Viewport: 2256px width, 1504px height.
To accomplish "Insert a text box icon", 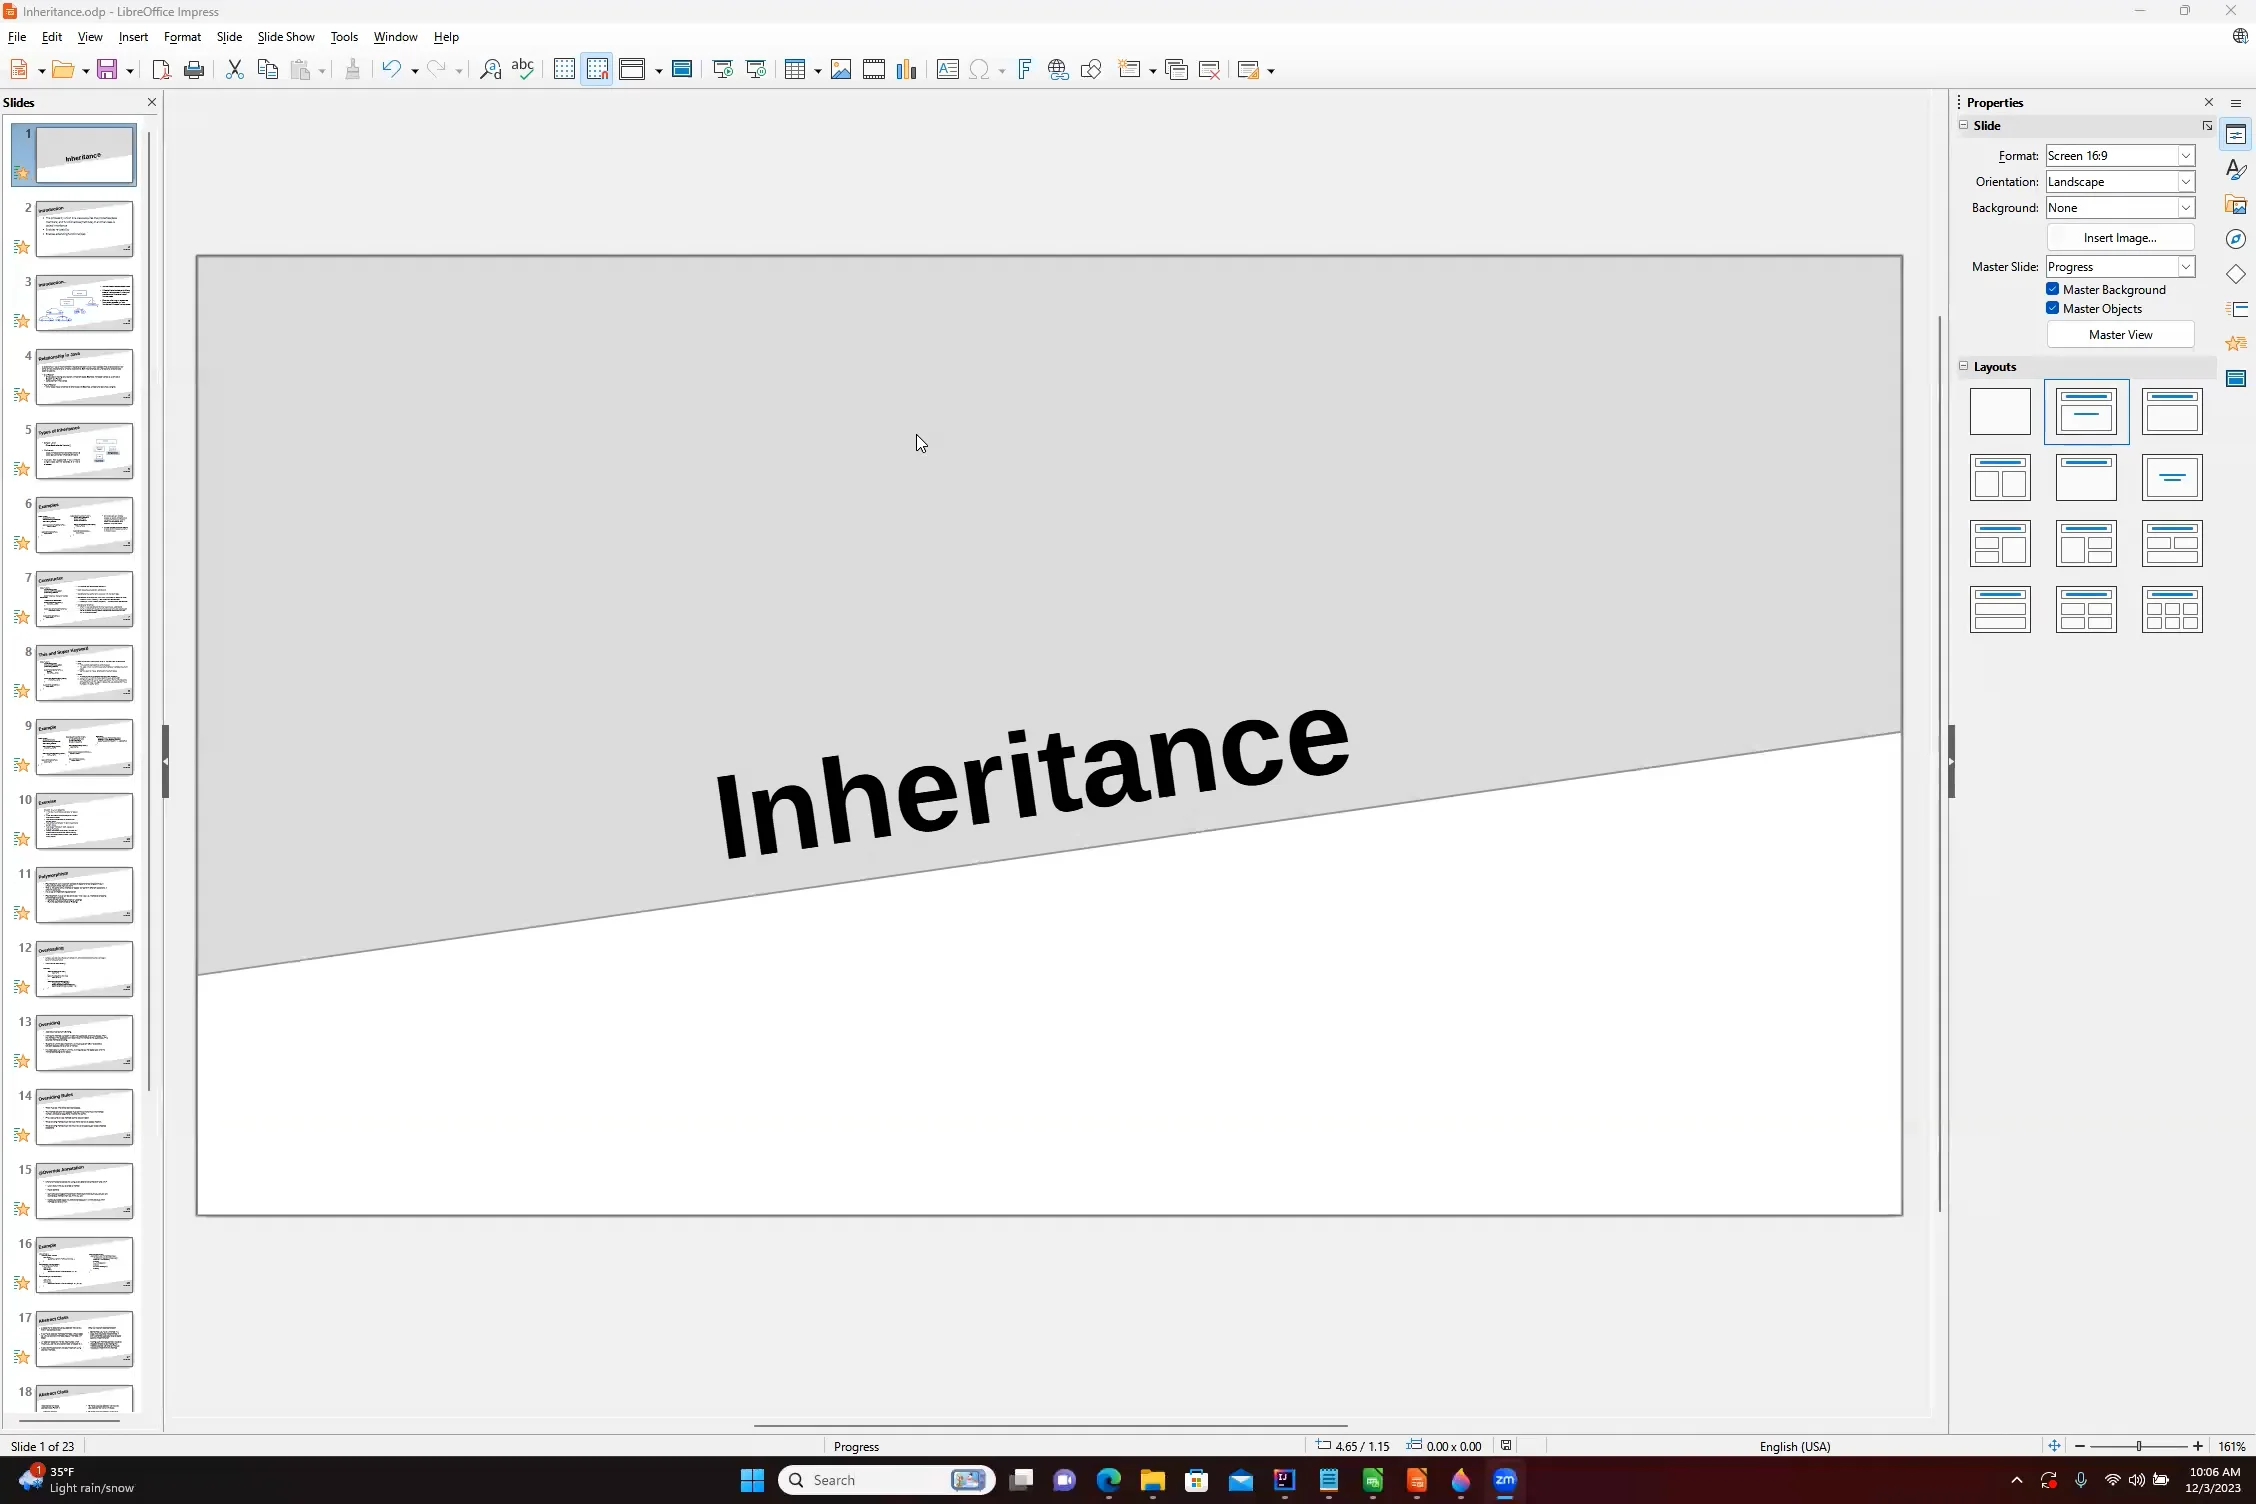I will coord(947,69).
